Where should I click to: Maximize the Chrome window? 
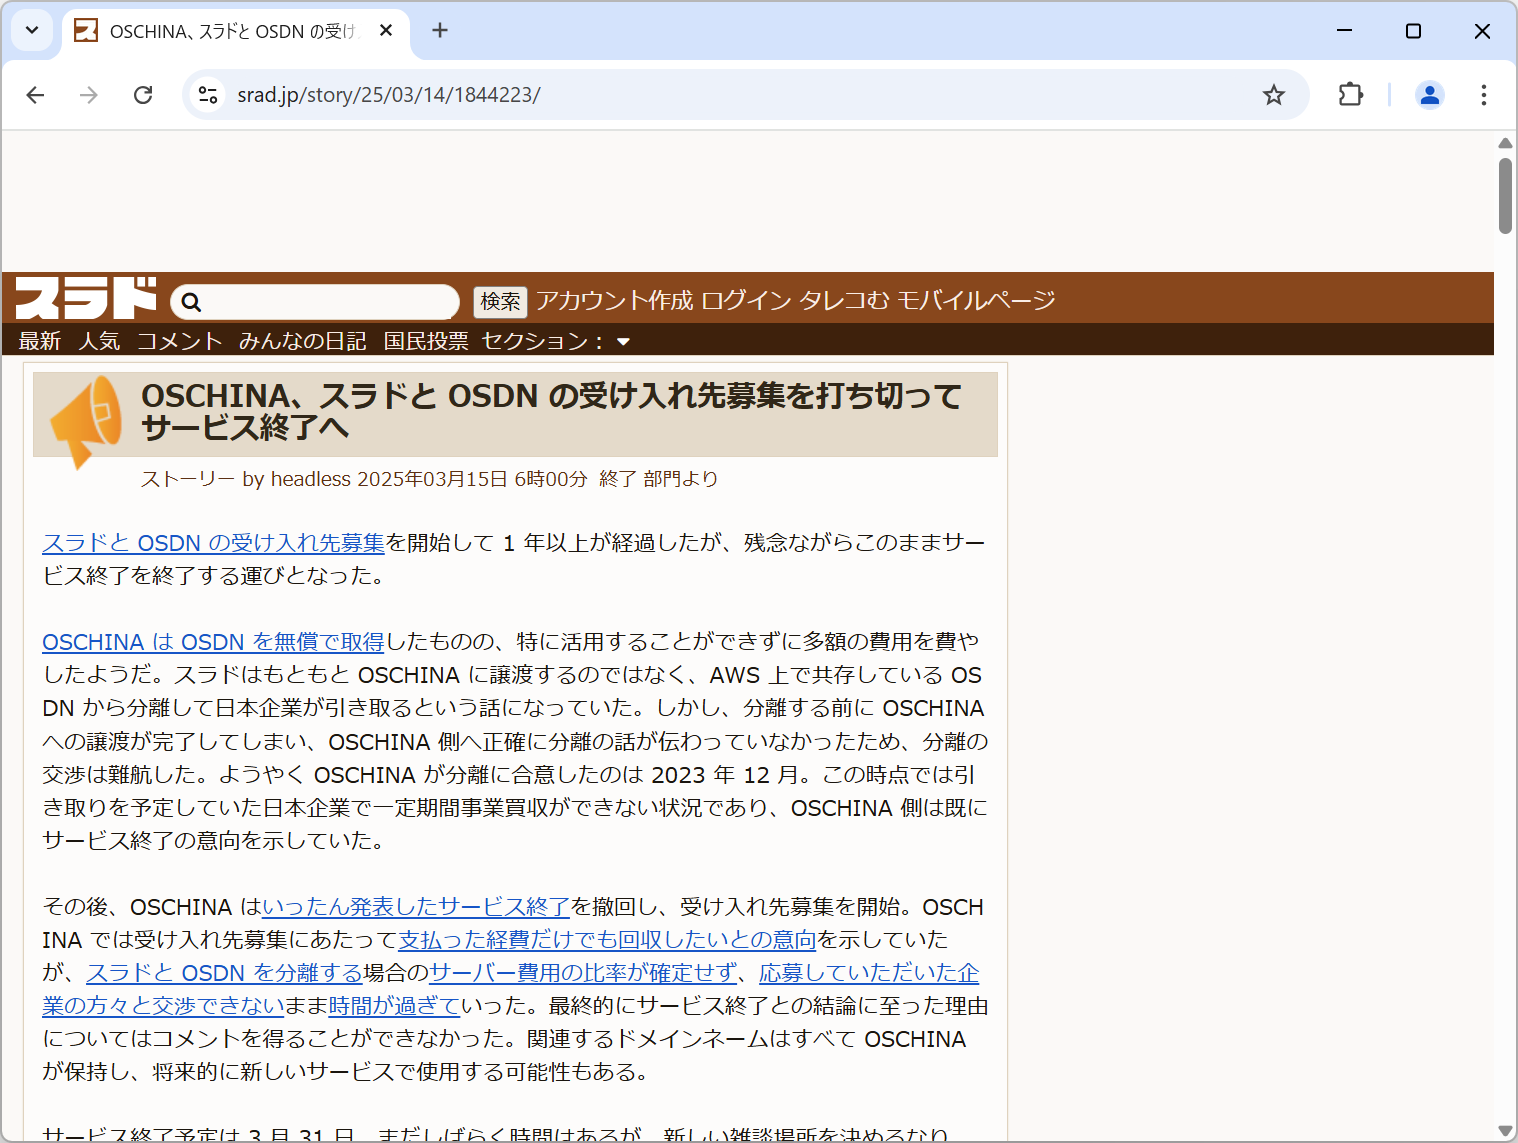(x=1413, y=31)
